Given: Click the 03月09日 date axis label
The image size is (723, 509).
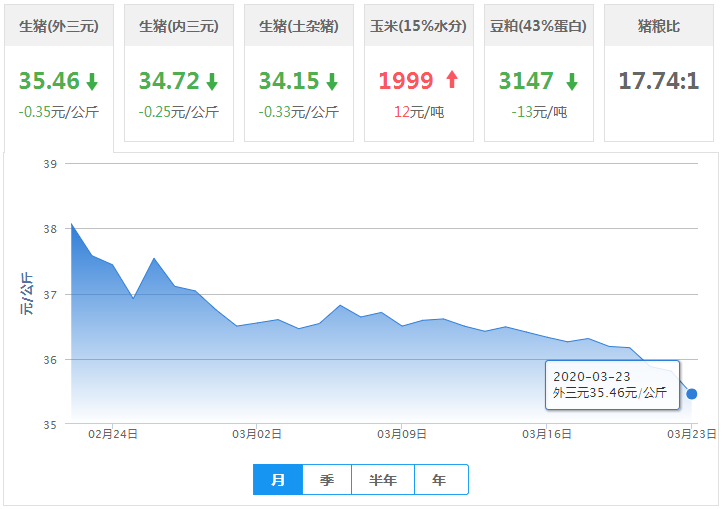Looking at the screenshot, I should point(402,435).
